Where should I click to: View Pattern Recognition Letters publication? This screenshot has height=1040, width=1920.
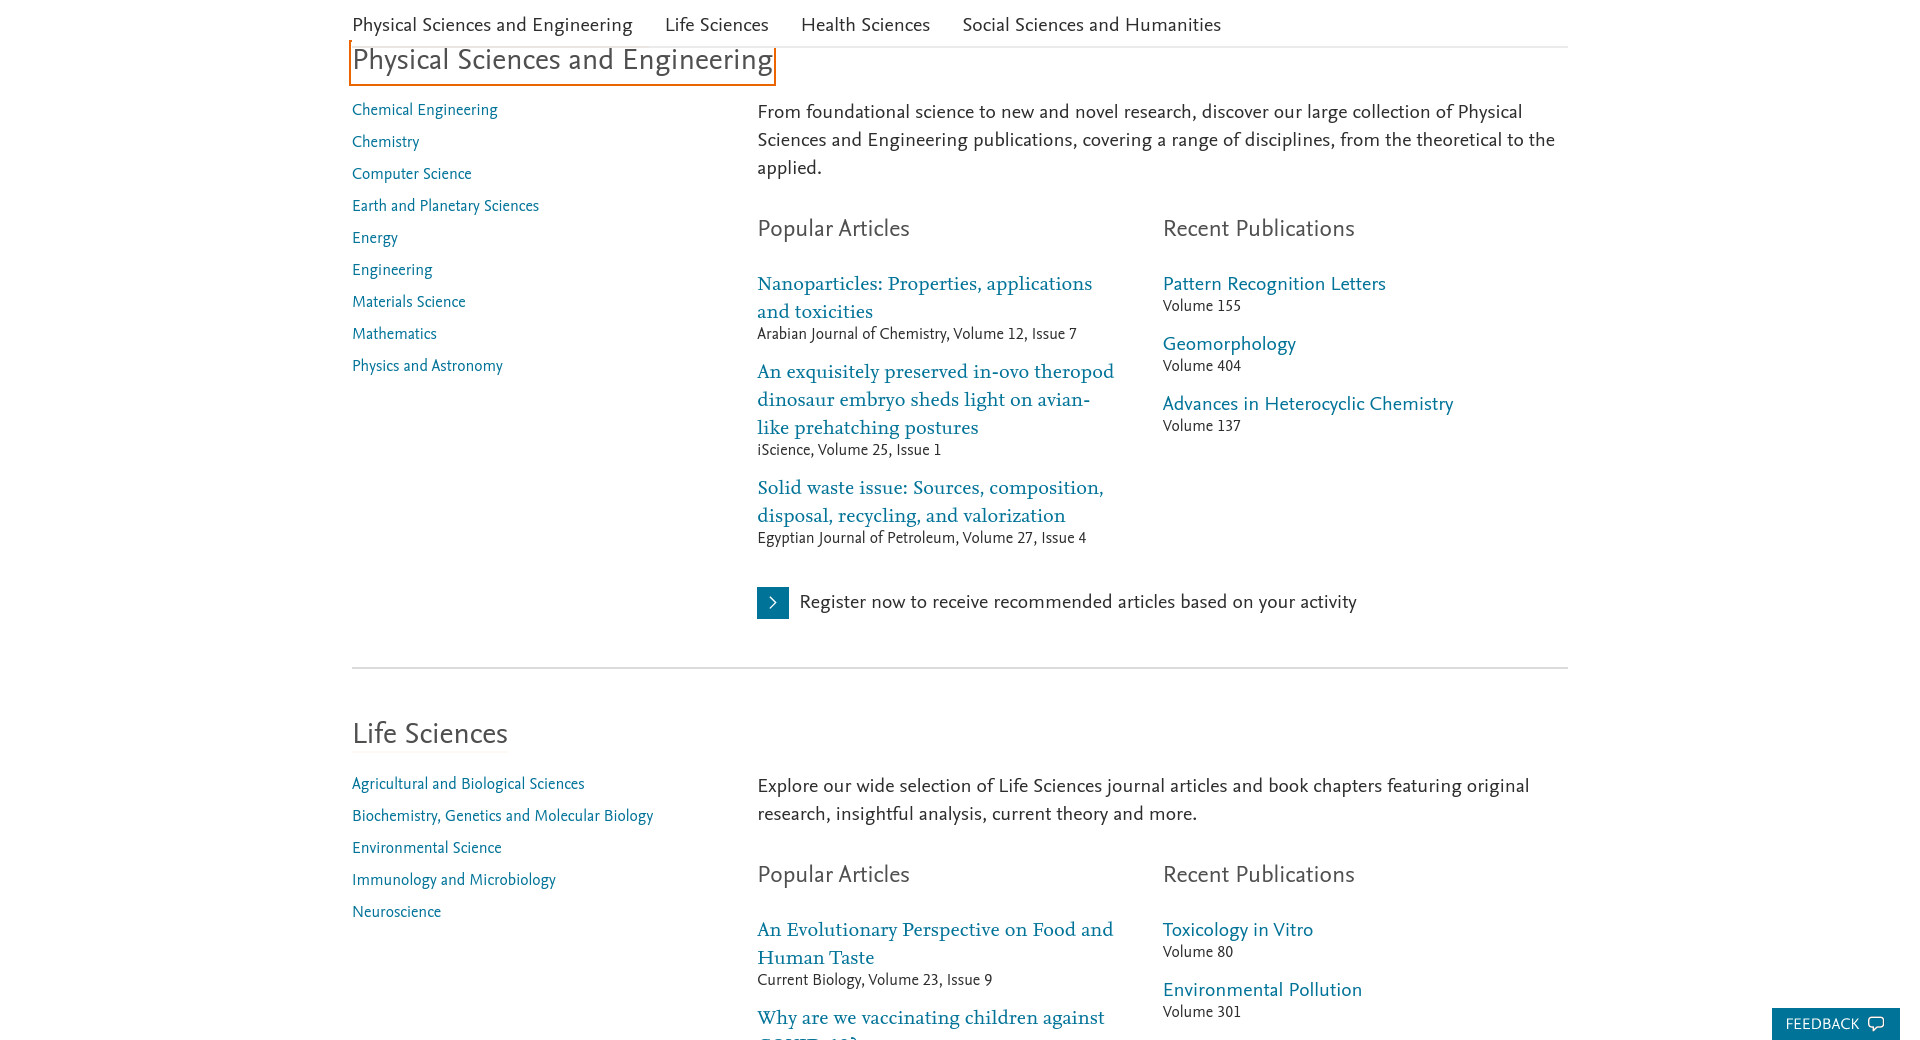1273,284
